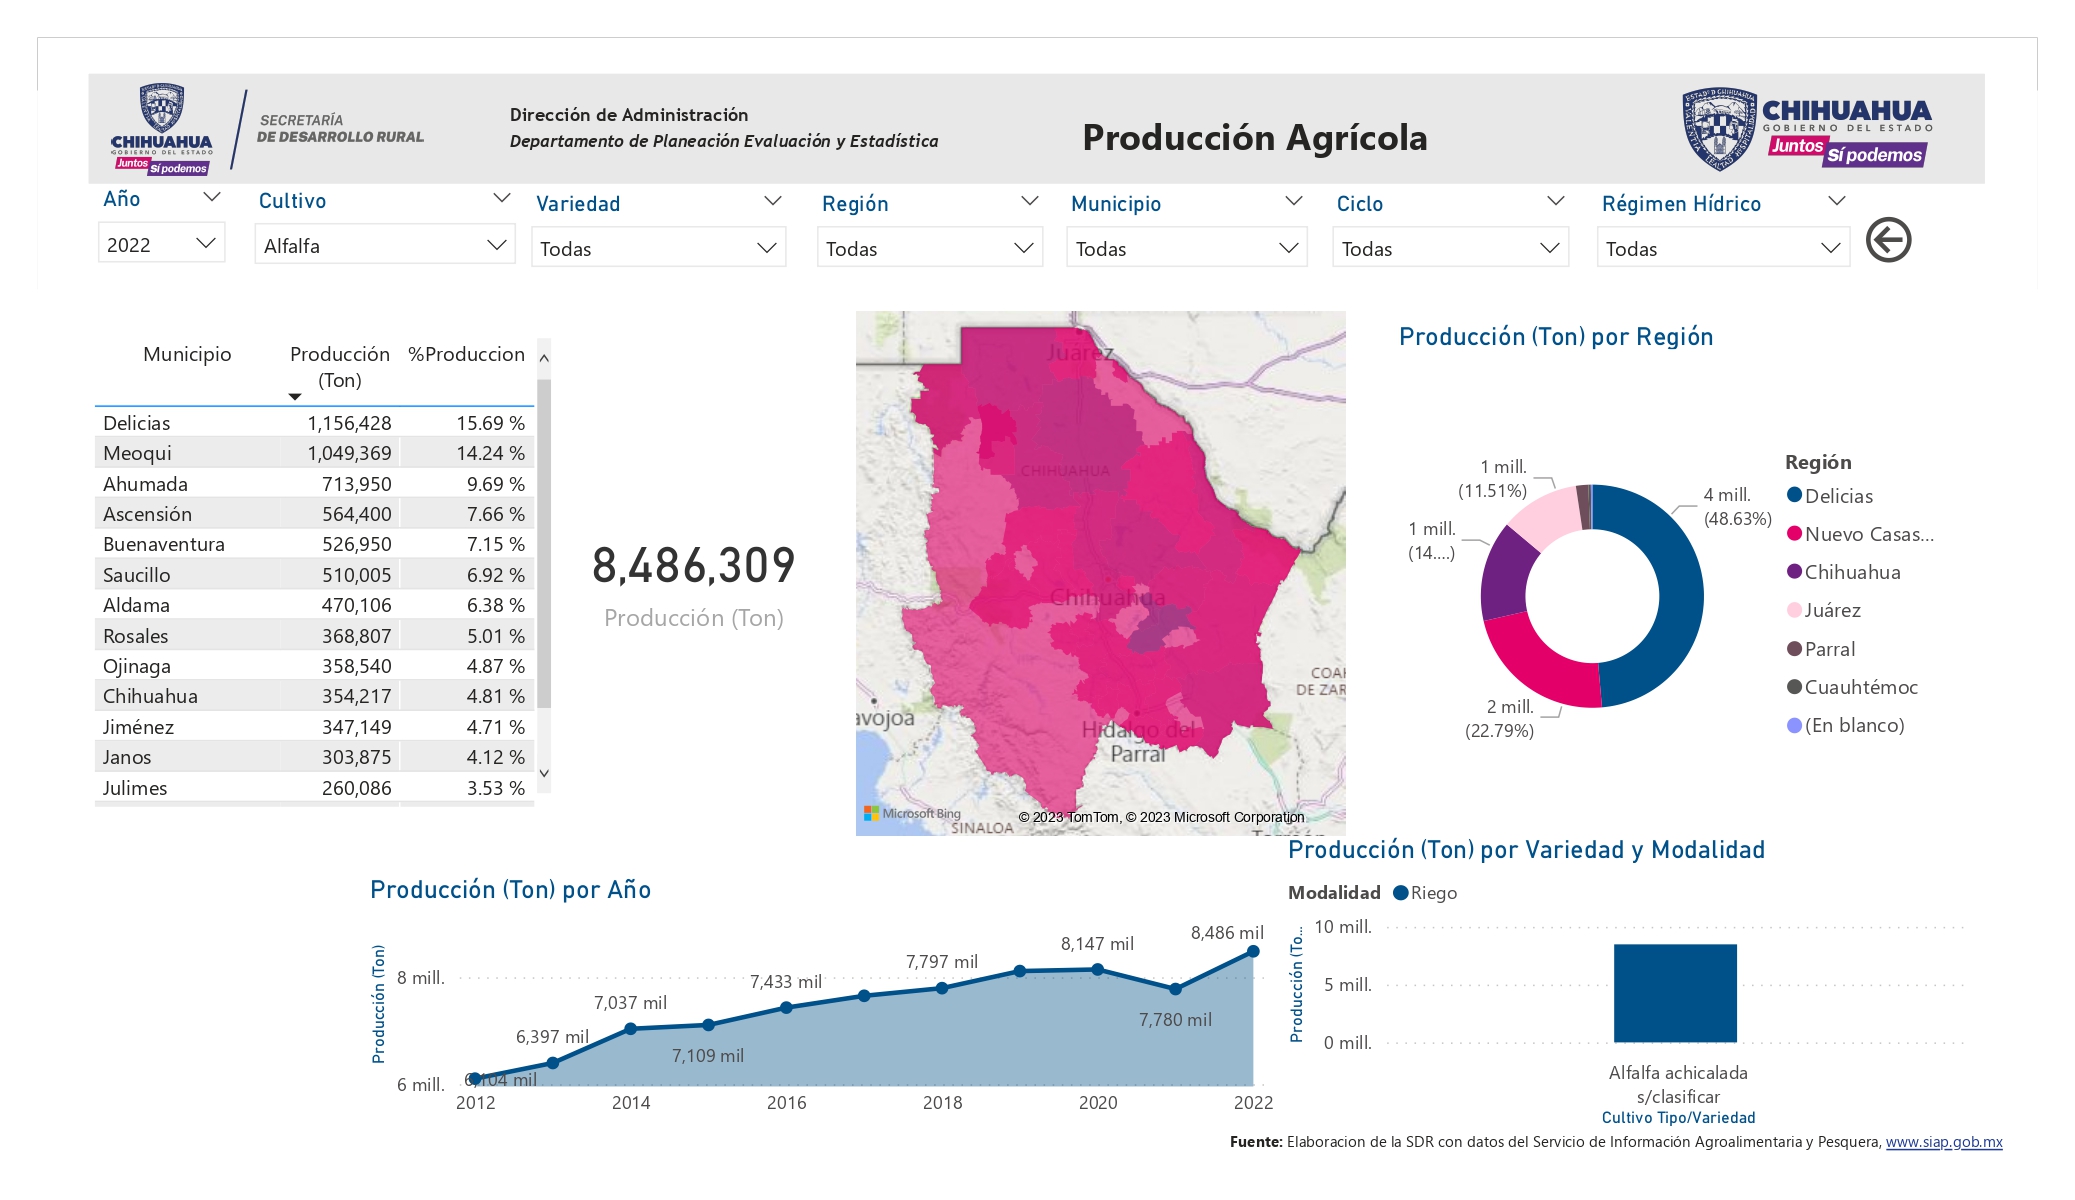Expand the Región slicer header chevron
Screen dimensions: 2075x1200
[x=1029, y=201]
